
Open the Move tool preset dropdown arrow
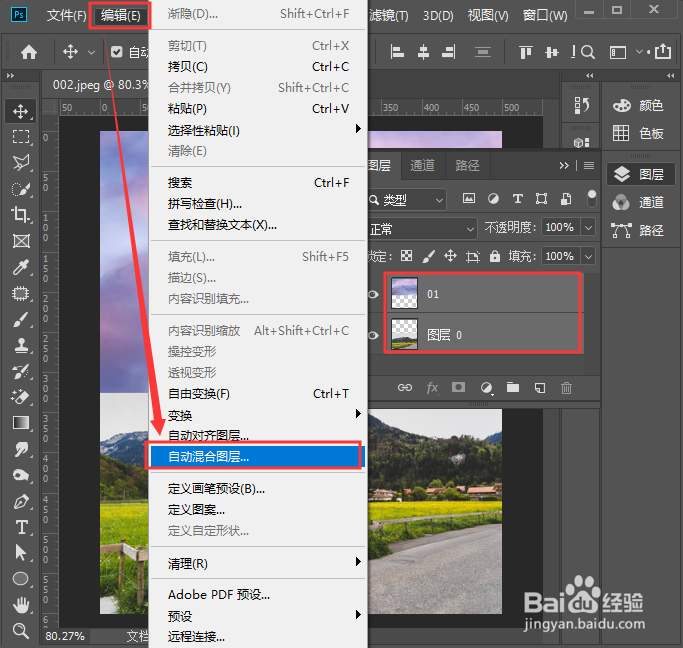pyautogui.click(x=91, y=52)
